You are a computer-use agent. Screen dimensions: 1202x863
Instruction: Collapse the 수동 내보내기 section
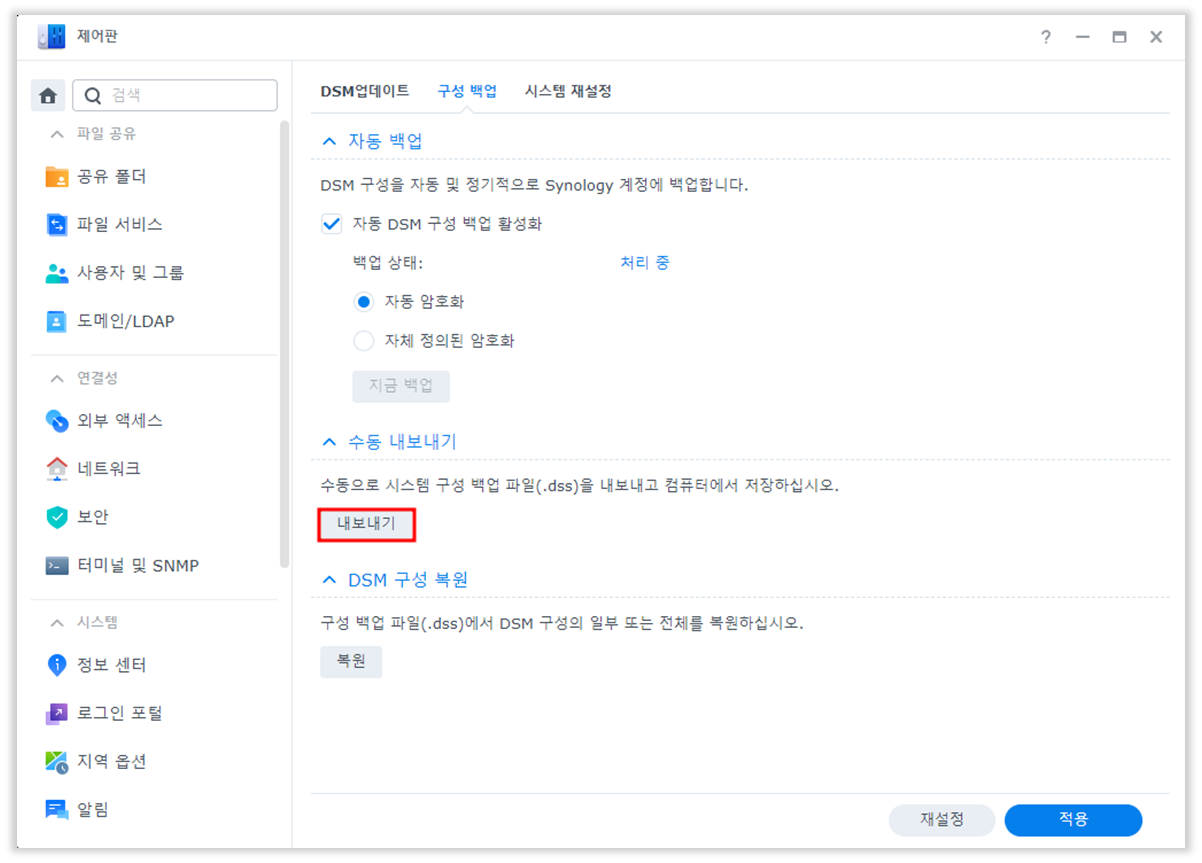[329, 441]
